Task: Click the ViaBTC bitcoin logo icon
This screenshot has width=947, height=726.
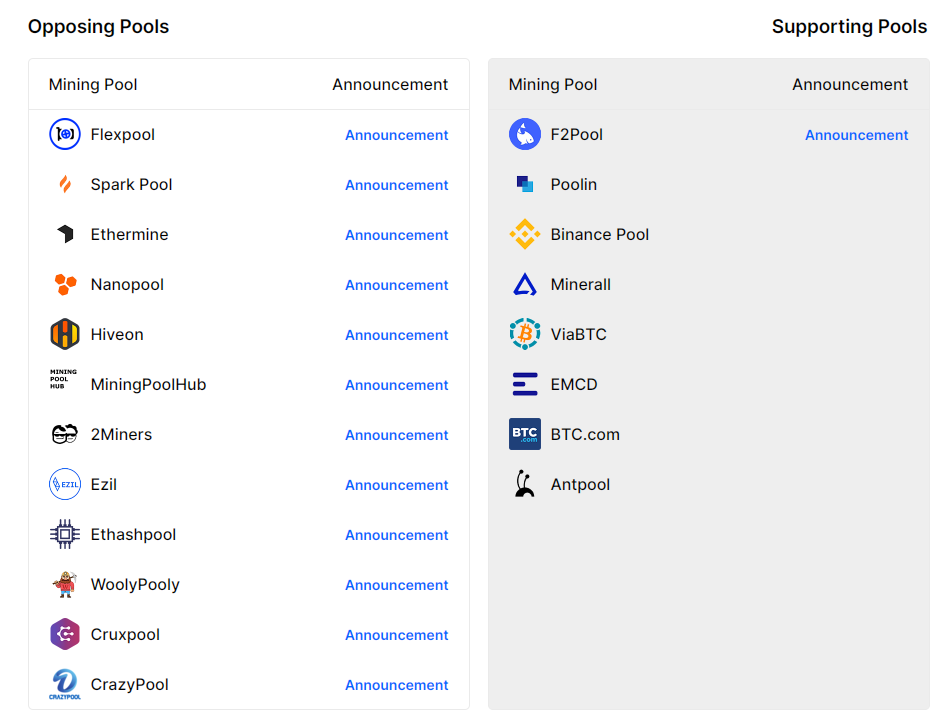Action: click(525, 334)
